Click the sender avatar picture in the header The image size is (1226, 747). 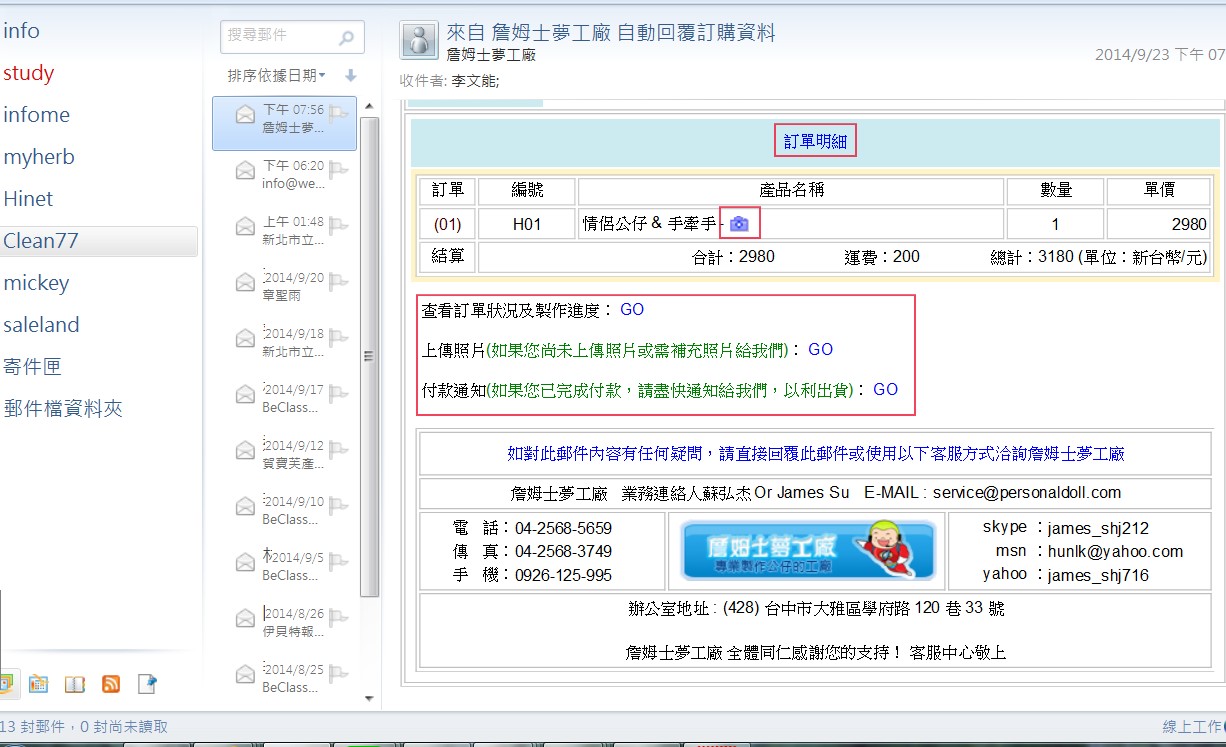click(419, 40)
